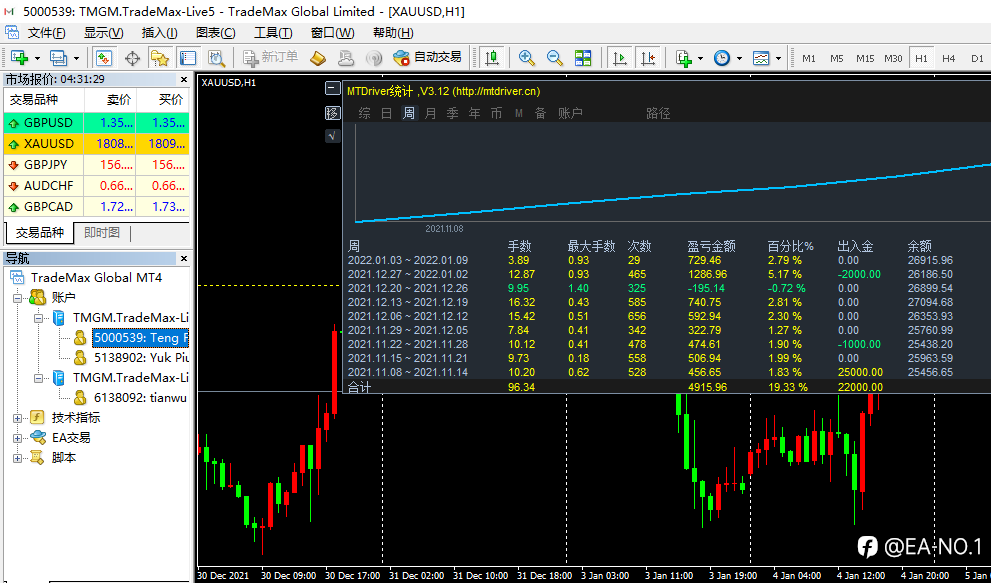Select account 5138902: Yuk Piu
Image resolution: width=991 pixels, height=583 pixels.
141,358
